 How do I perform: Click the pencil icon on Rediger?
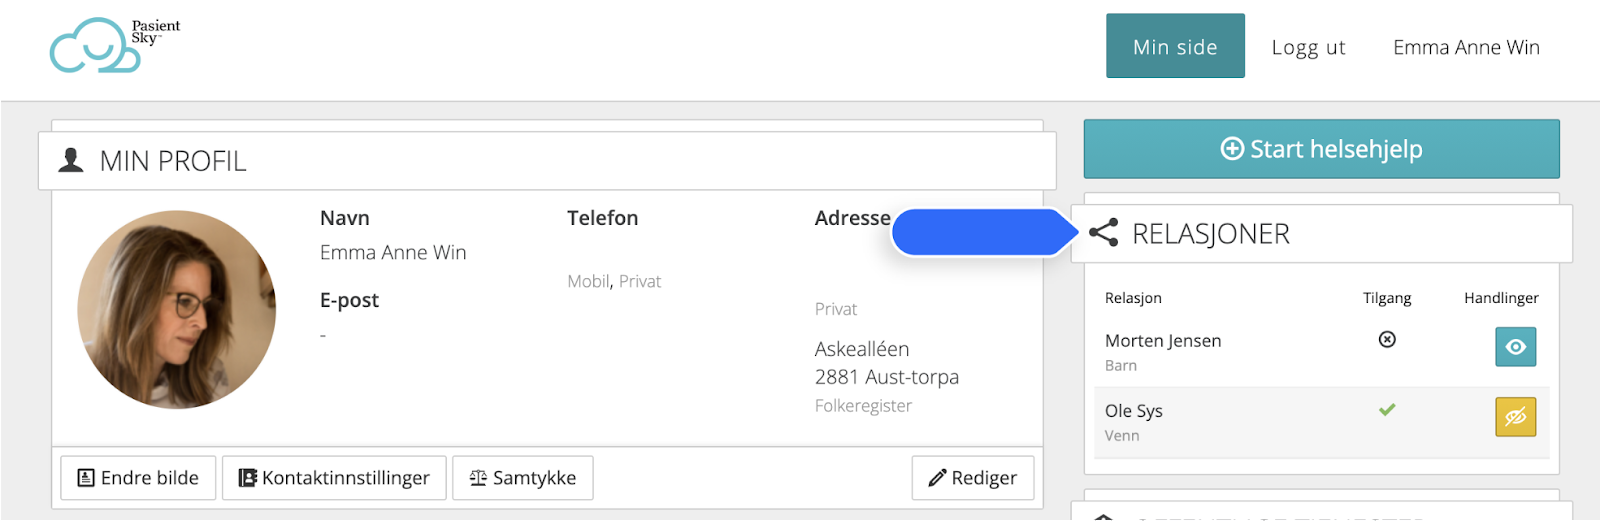click(x=937, y=478)
